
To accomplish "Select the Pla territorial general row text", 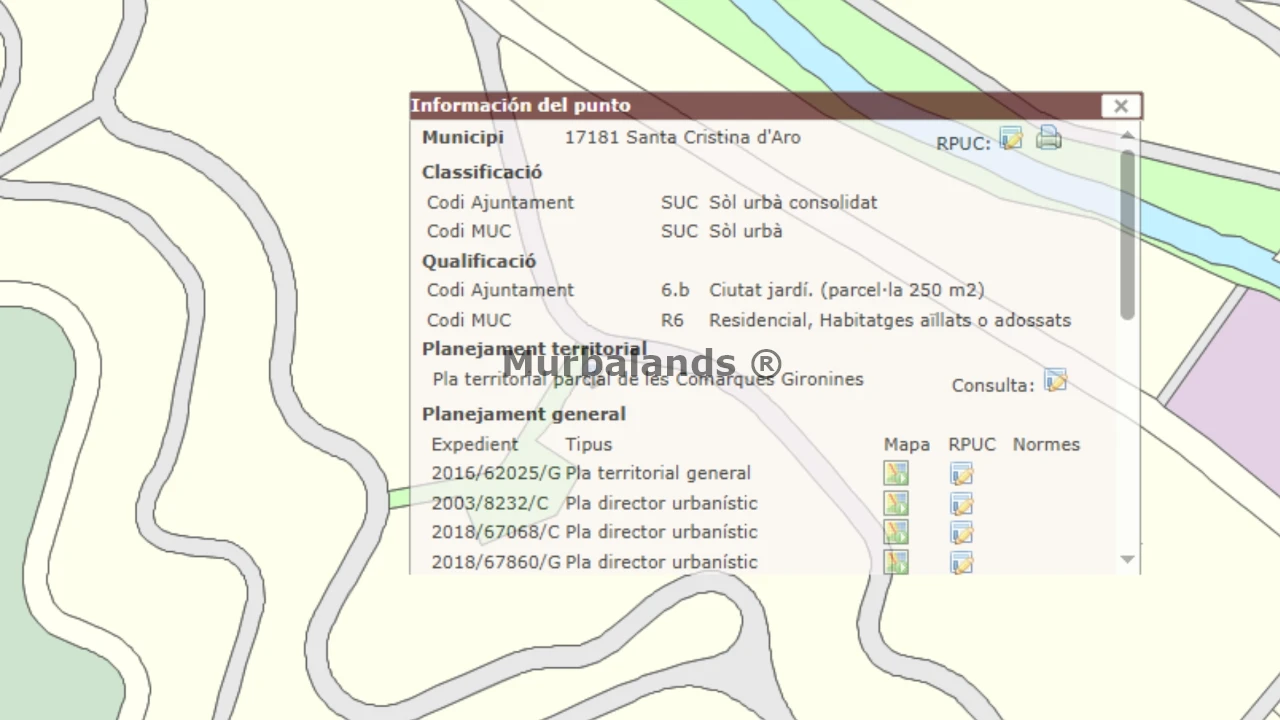I will click(658, 474).
